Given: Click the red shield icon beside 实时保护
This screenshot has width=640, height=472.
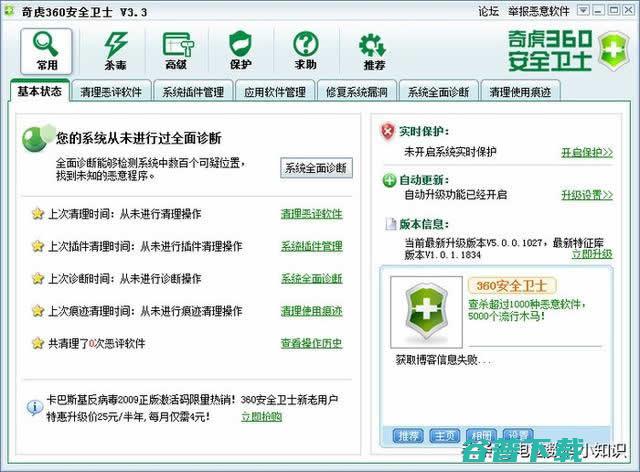Looking at the screenshot, I should pyautogui.click(x=388, y=131).
